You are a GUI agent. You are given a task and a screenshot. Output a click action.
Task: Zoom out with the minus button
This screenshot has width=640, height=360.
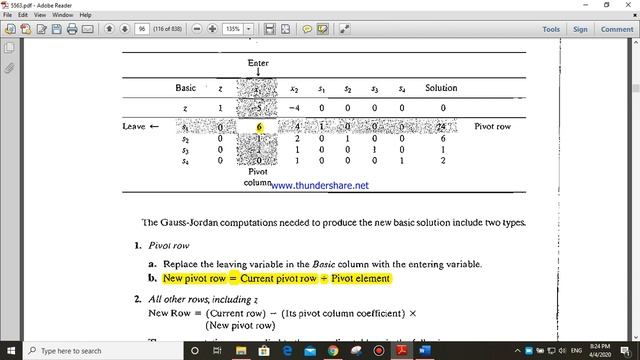tap(197, 29)
